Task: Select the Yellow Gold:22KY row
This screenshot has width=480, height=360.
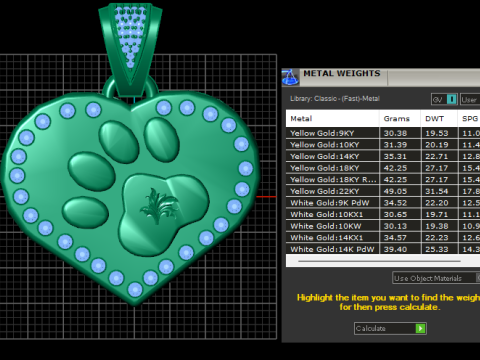Action: 383,191
